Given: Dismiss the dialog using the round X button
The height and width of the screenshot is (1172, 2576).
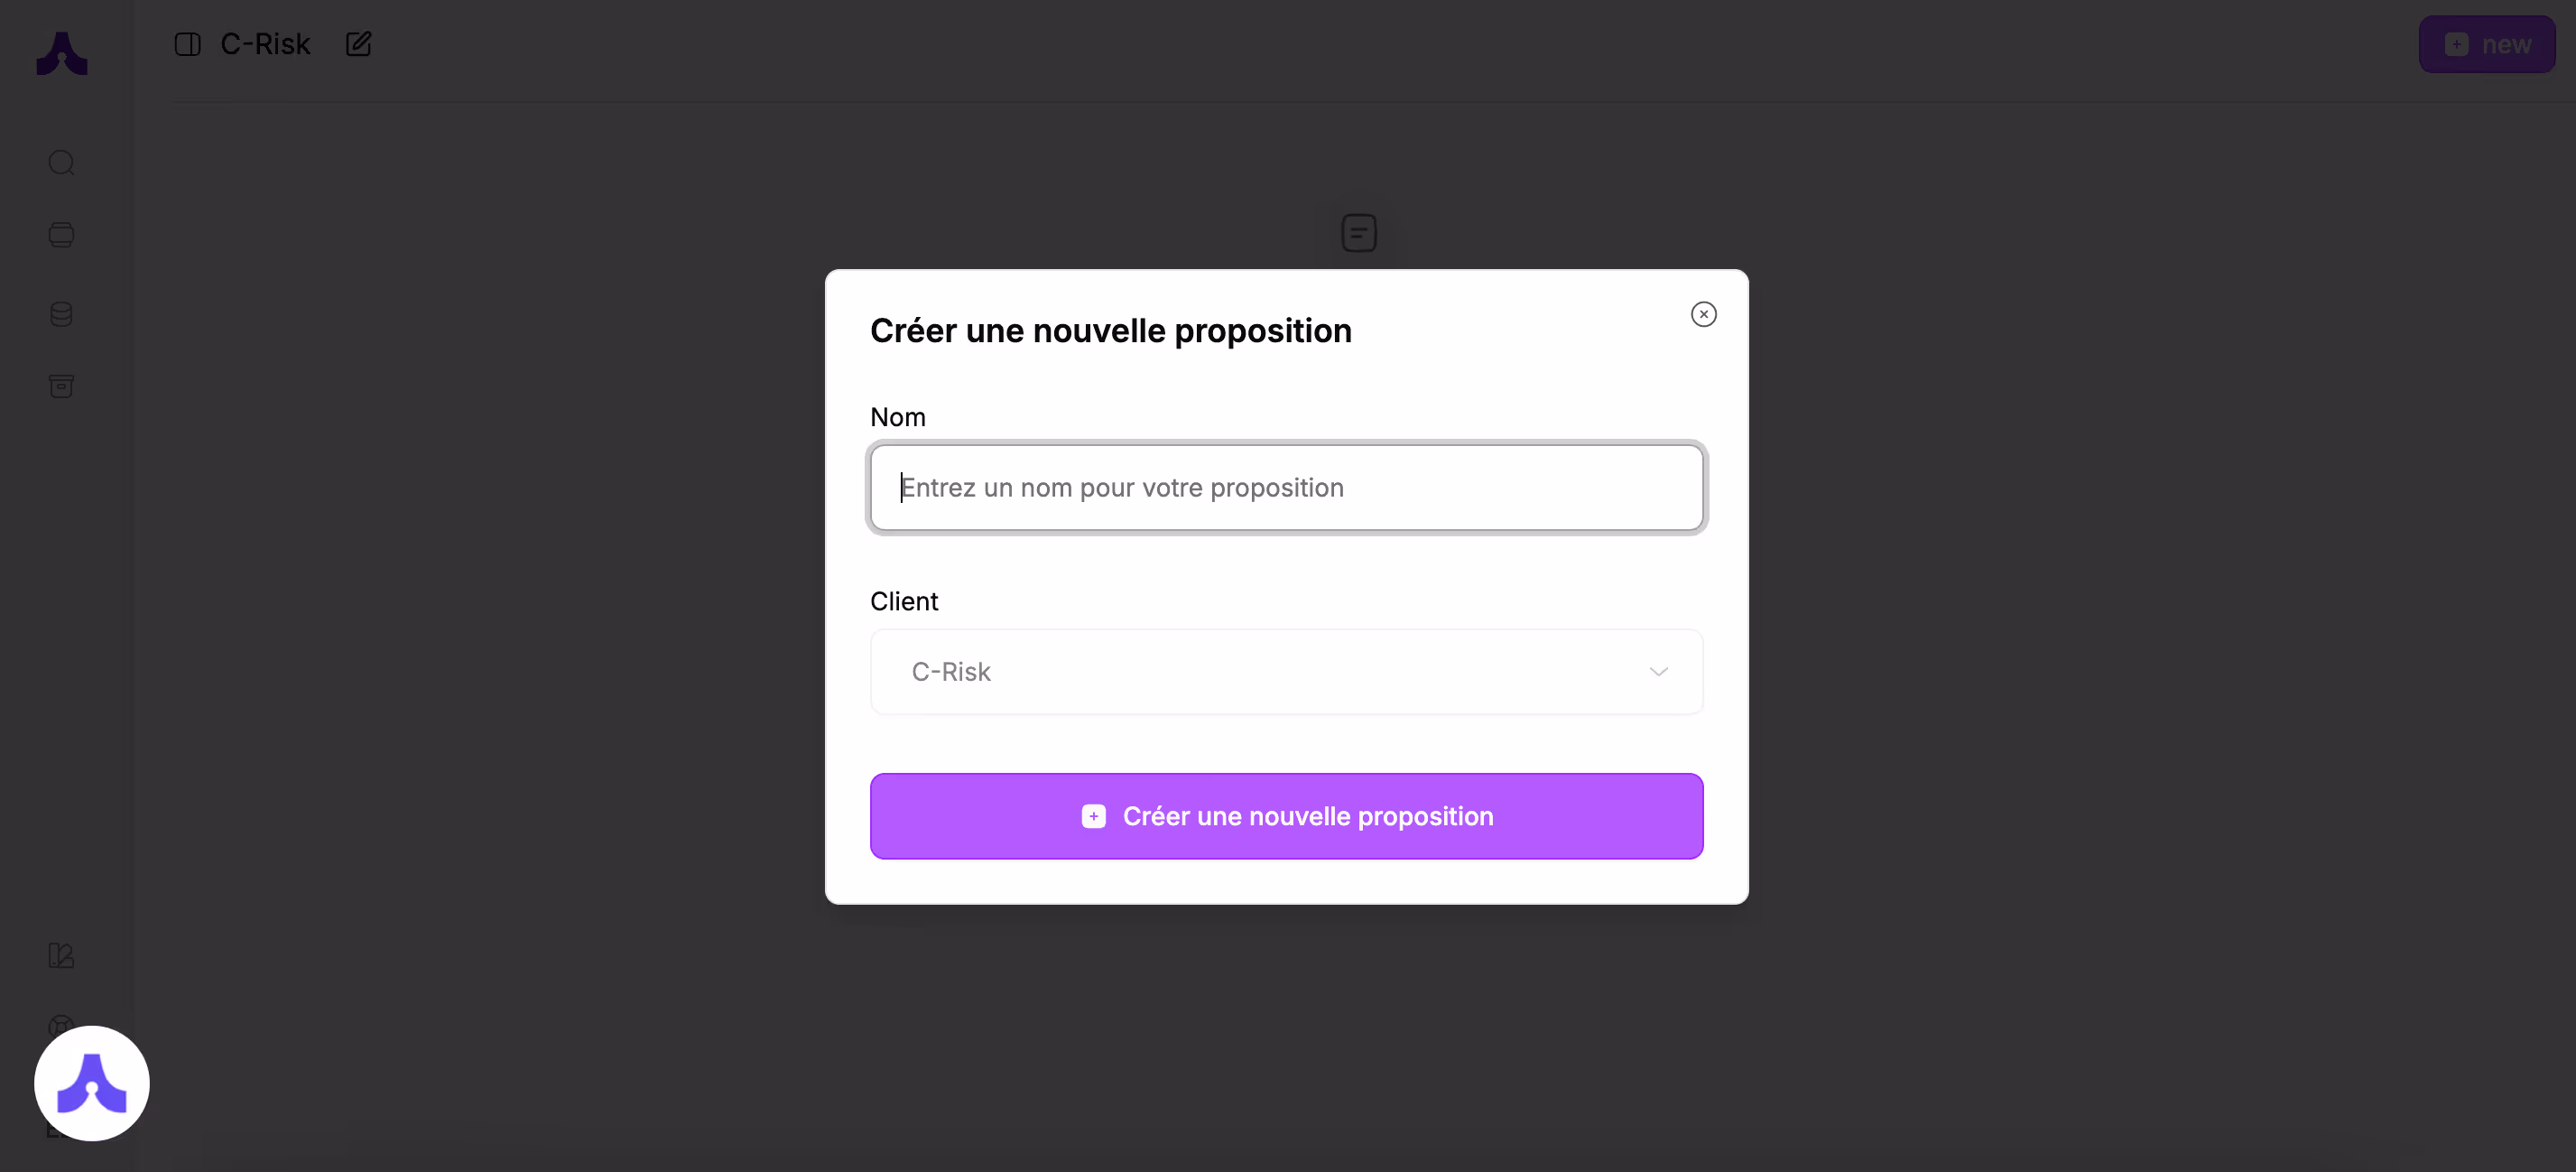Looking at the screenshot, I should coord(1704,313).
